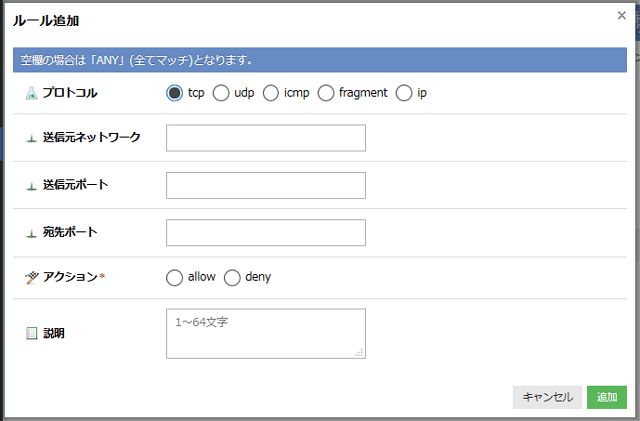Image resolution: width=640 pixels, height=421 pixels.
Task: Select the tcp protocol radio button
Action: (x=175, y=93)
